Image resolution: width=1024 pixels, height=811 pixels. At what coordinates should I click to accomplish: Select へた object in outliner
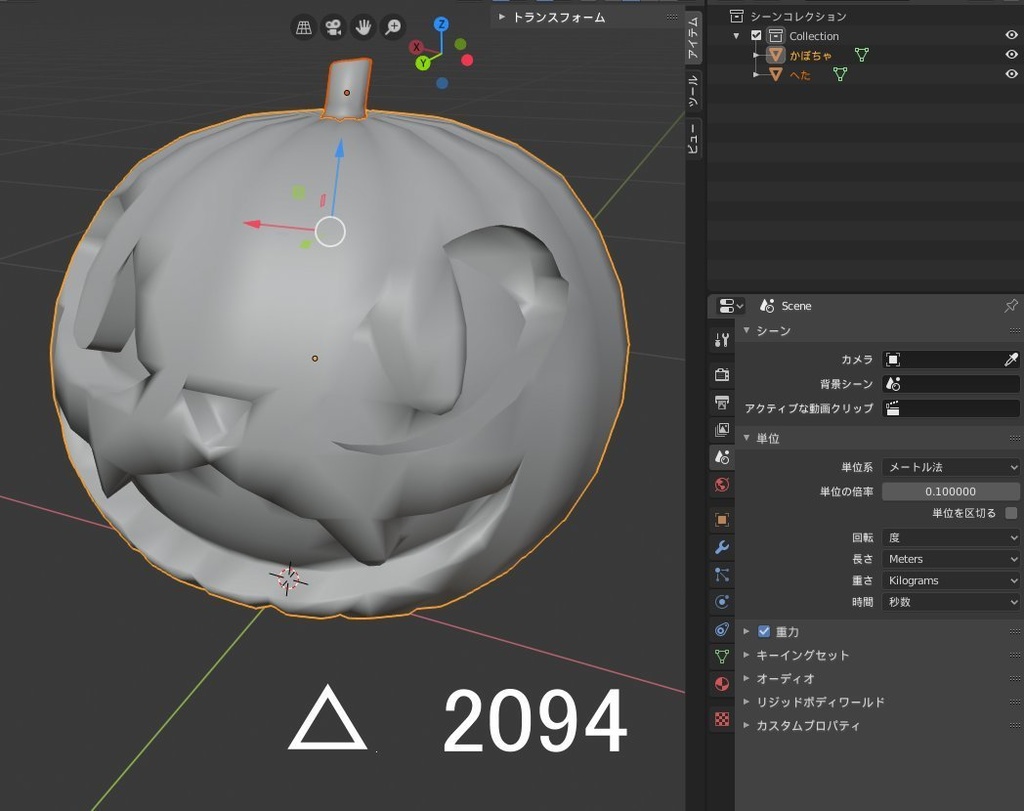(x=800, y=75)
